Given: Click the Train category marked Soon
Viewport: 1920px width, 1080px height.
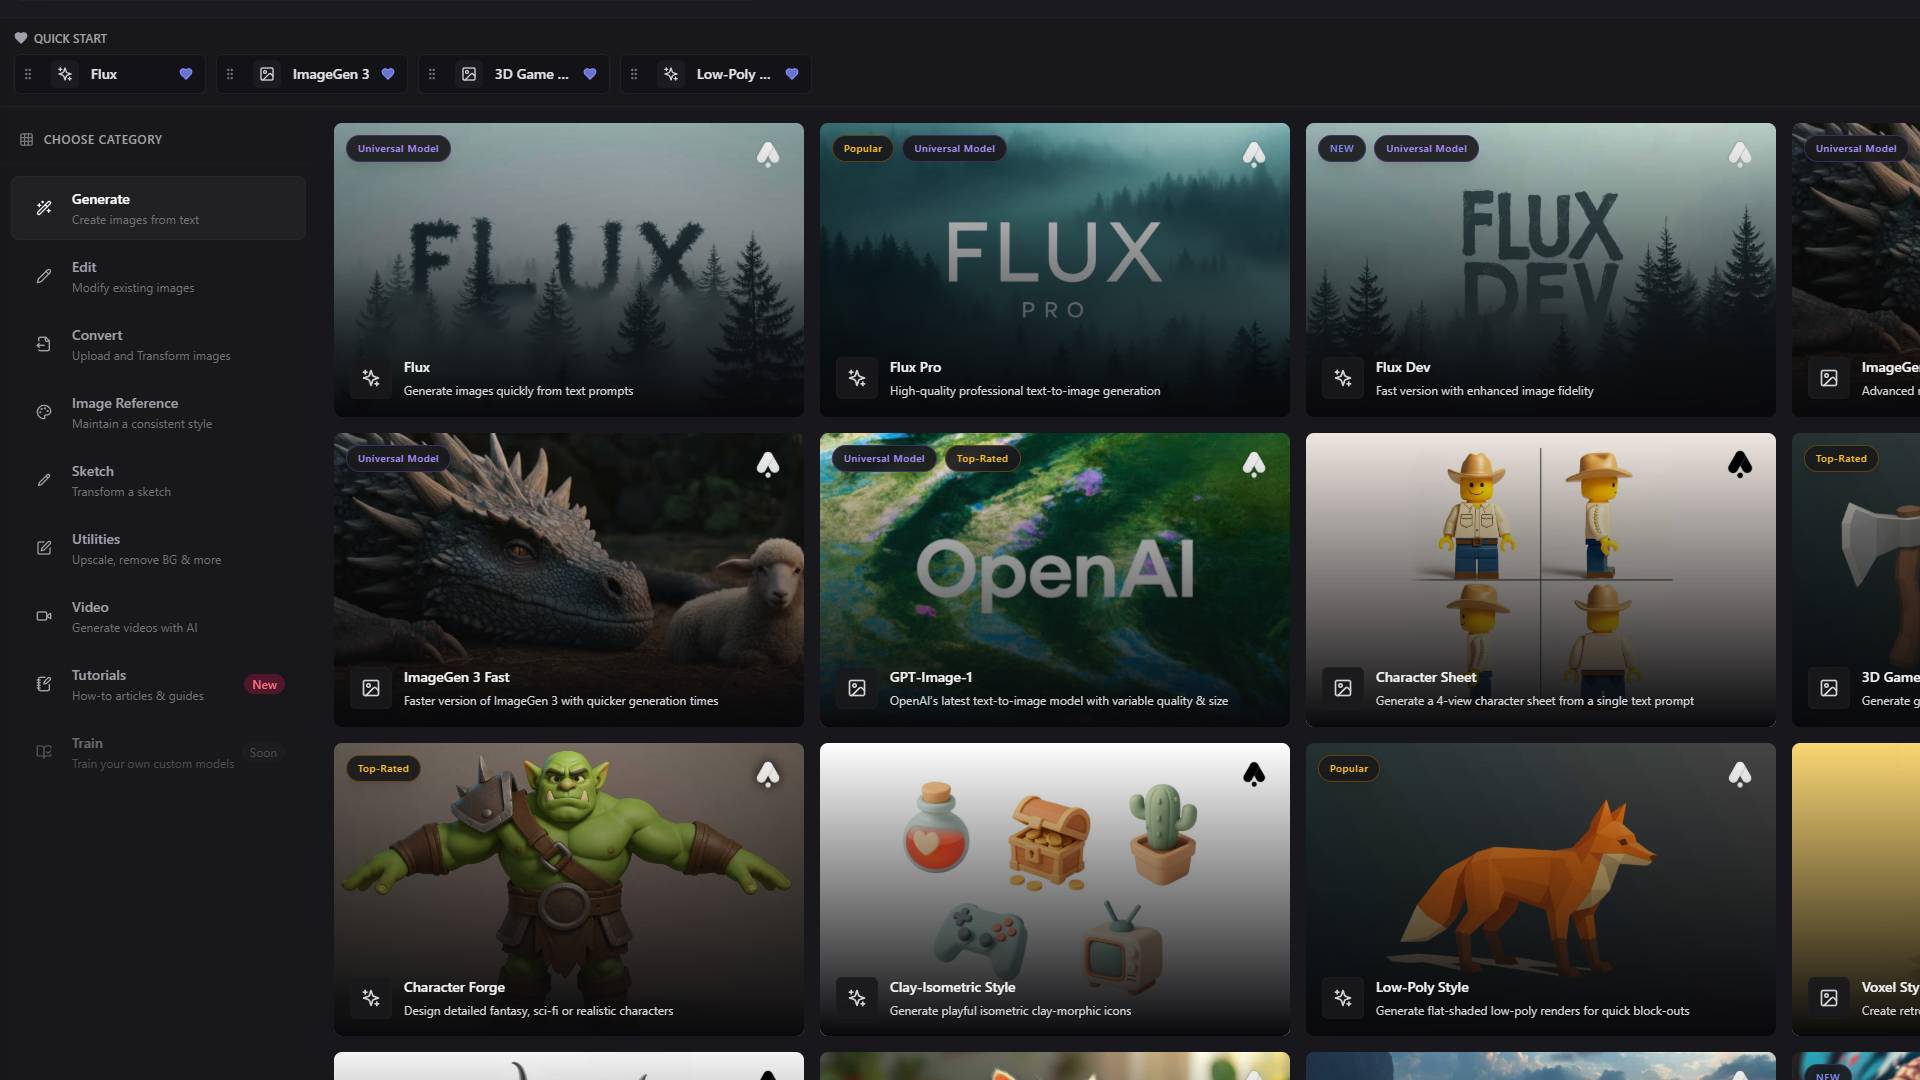Looking at the screenshot, I should pyautogui.click(x=158, y=752).
